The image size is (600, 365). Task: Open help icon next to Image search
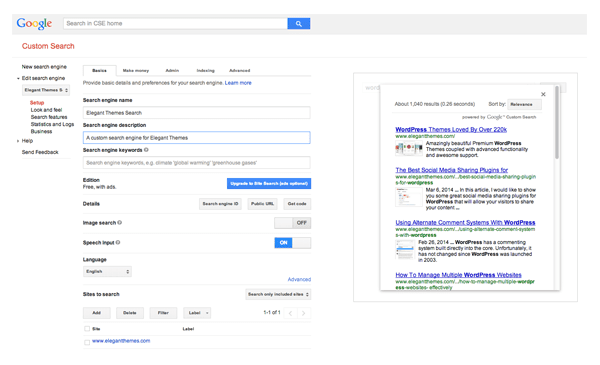[x=120, y=223]
